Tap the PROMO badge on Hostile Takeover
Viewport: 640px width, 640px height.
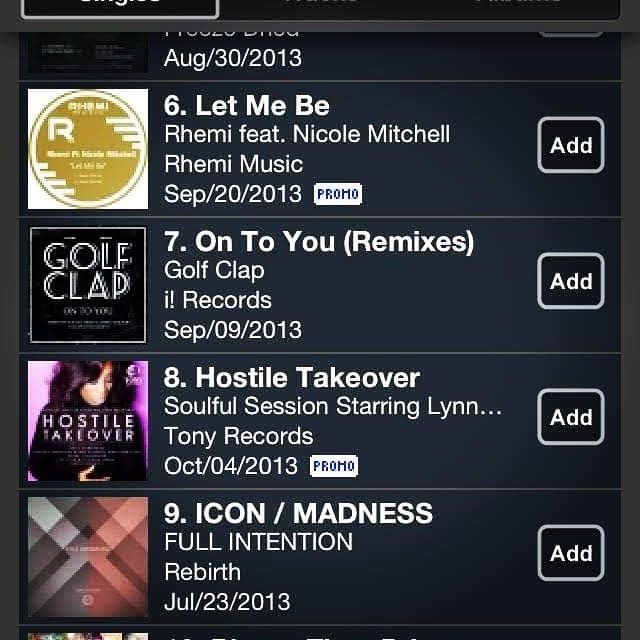pos(334,466)
